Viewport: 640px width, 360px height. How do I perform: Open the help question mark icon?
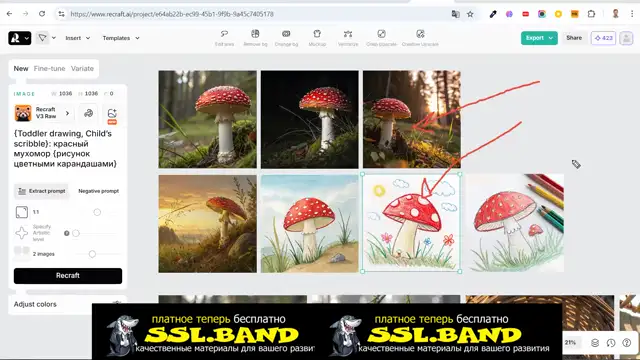pos(627,343)
